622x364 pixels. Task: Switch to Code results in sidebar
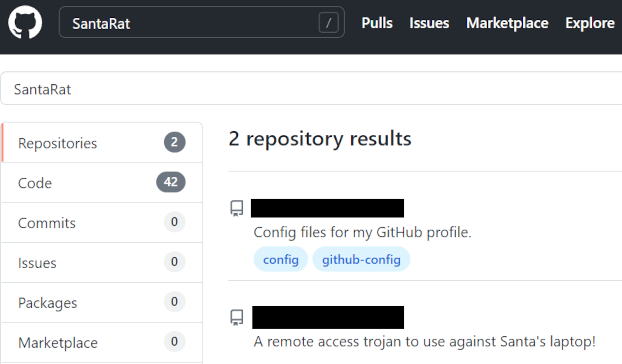point(102,183)
